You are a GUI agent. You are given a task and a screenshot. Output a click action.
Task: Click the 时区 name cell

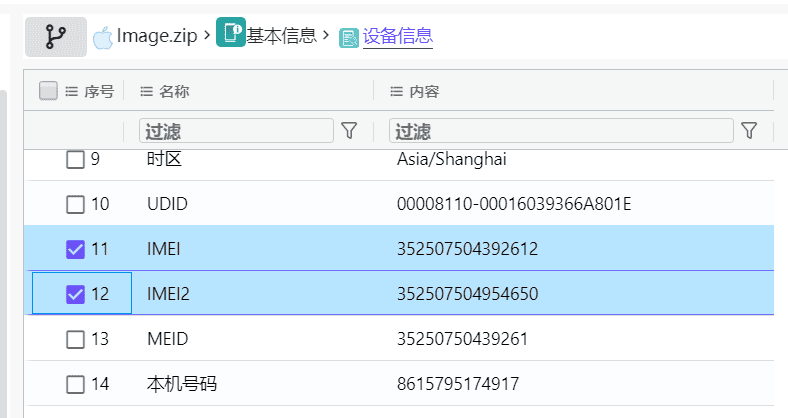[164, 159]
